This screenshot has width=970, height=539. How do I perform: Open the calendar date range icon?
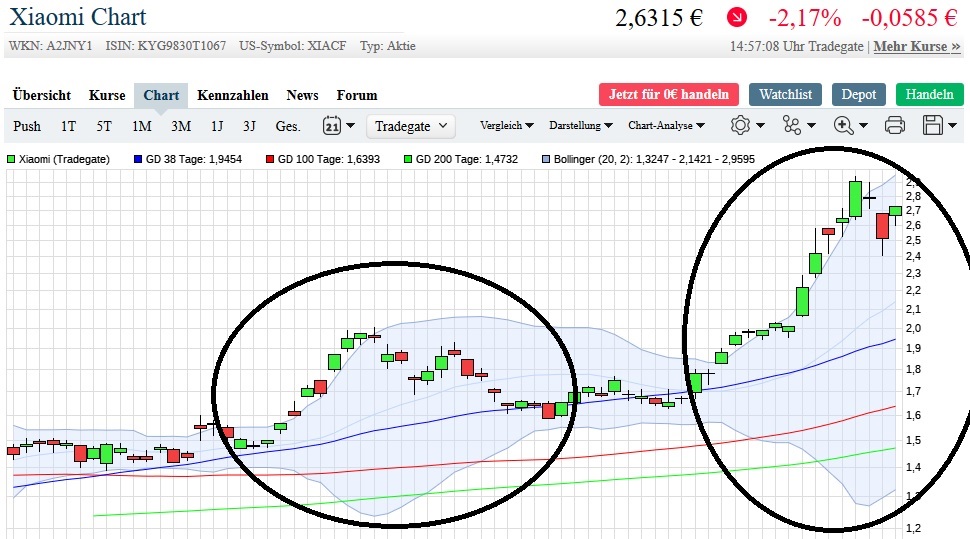tap(332, 126)
